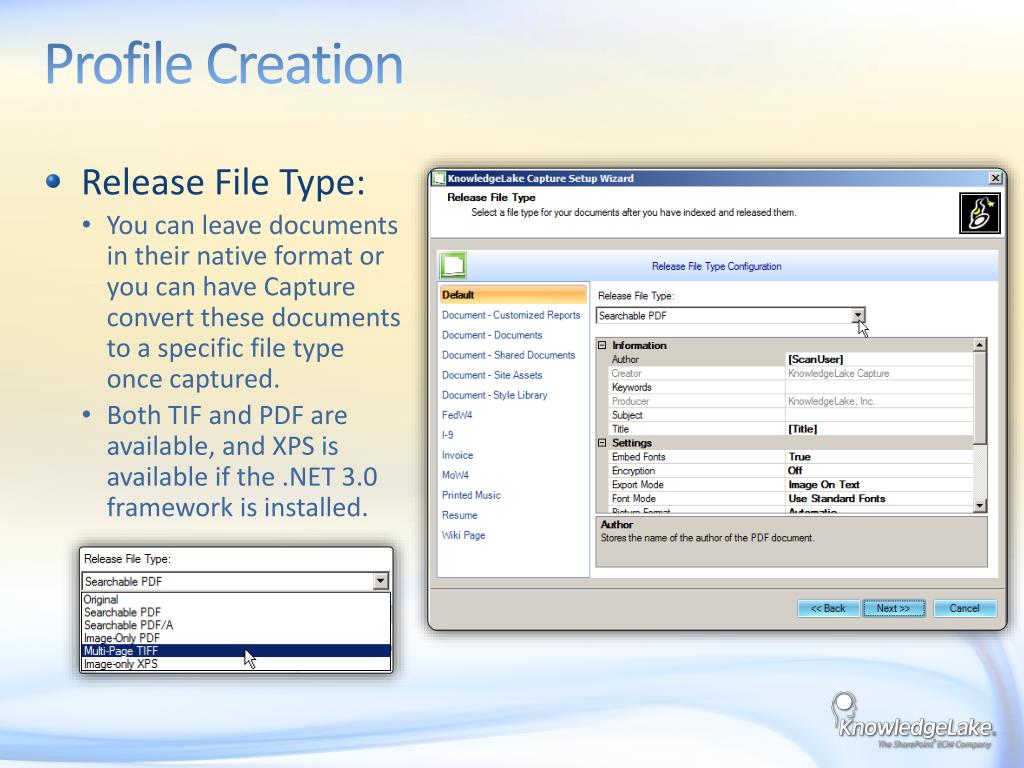This screenshot has height=768, width=1024.
Task: Click the property grid scrollbar down arrow
Action: 979,505
